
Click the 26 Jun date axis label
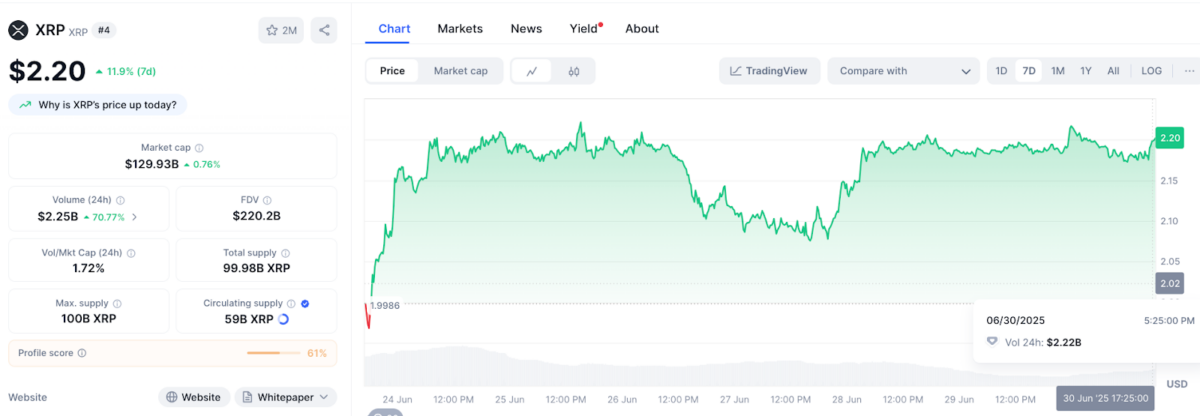(622, 398)
